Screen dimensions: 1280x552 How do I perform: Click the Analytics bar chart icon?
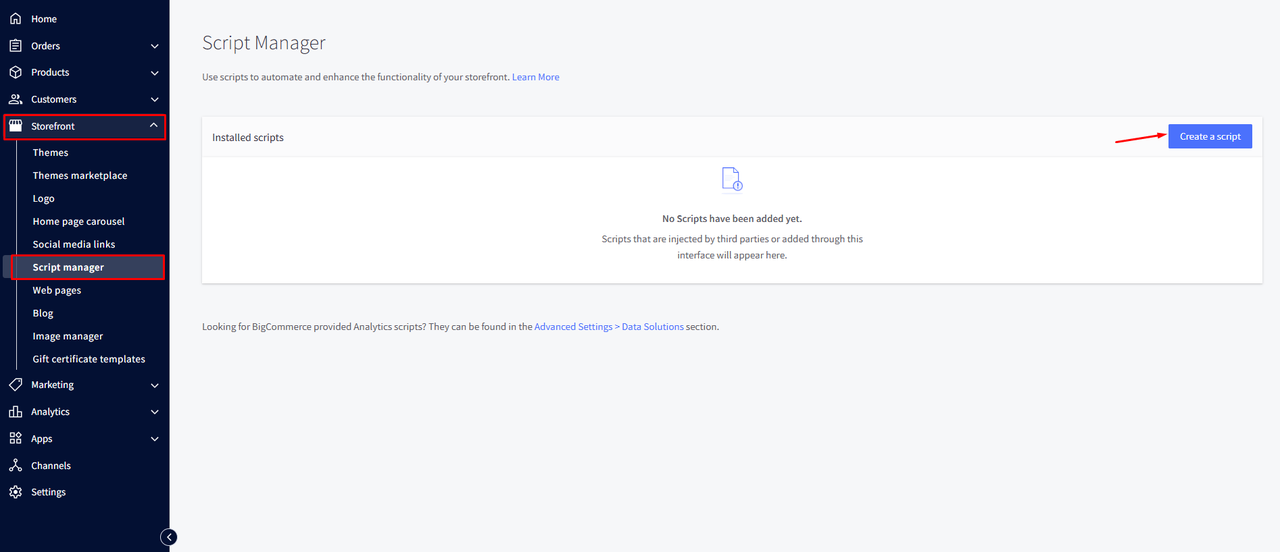[15, 412]
